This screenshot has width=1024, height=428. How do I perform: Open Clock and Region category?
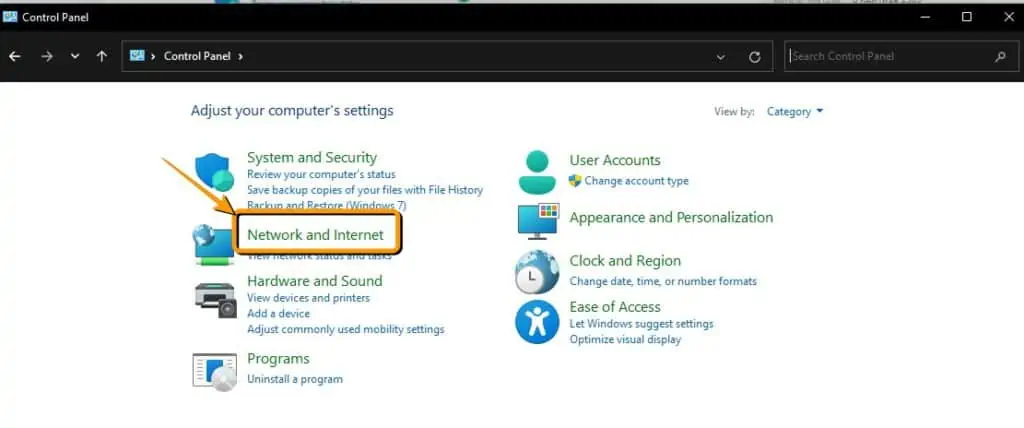pyautogui.click(x=625, y=261)
